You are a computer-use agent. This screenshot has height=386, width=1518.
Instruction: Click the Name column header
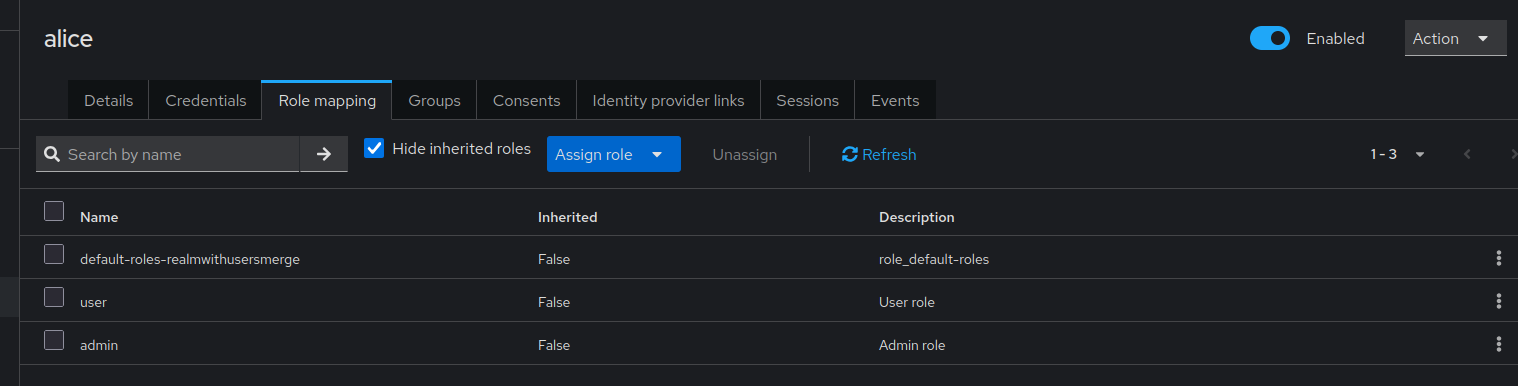tap(99, 217)
